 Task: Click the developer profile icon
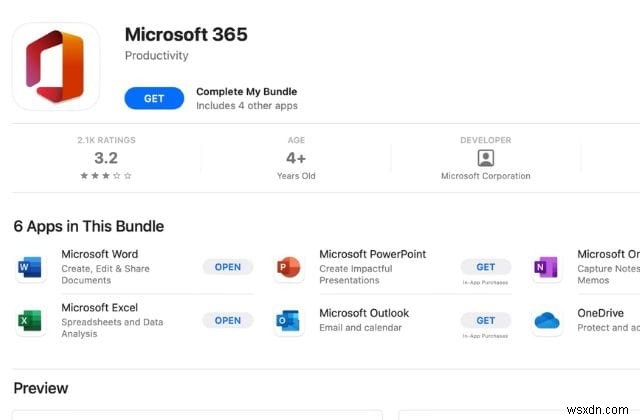[486, 158]
